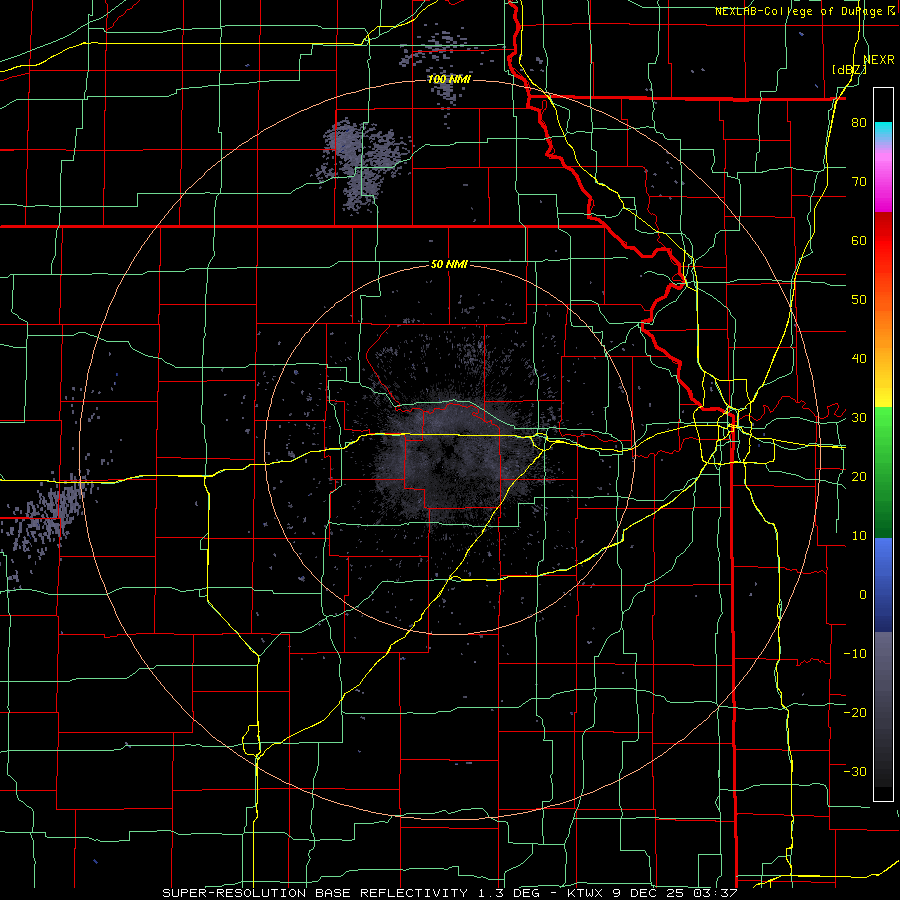Click the green band of the color bar

click(883, 472)
